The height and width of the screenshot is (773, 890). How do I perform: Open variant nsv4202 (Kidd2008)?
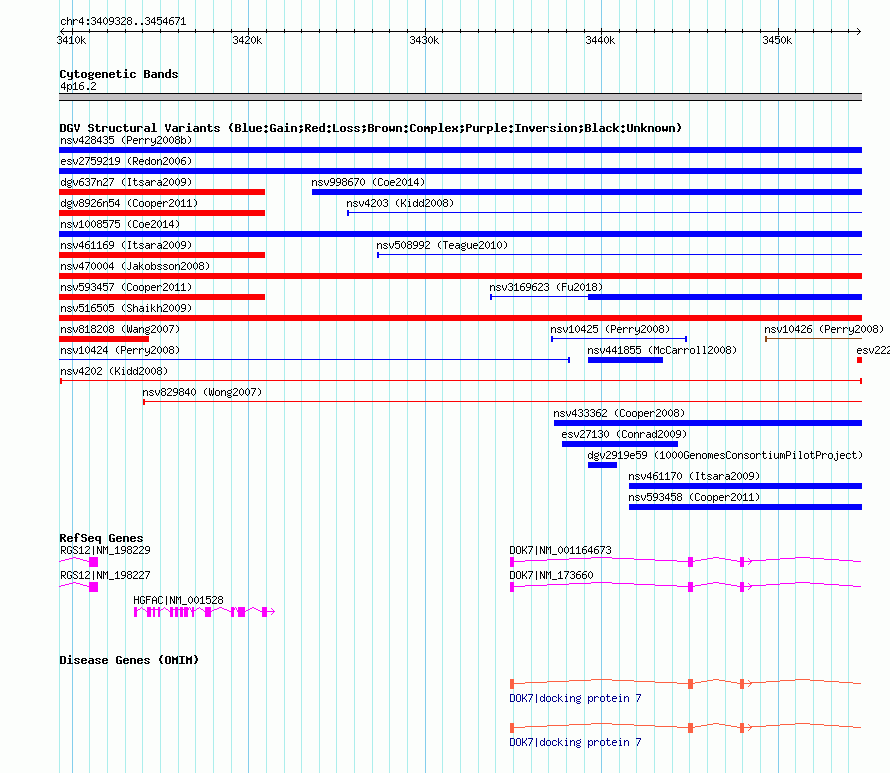pos(460,381)
